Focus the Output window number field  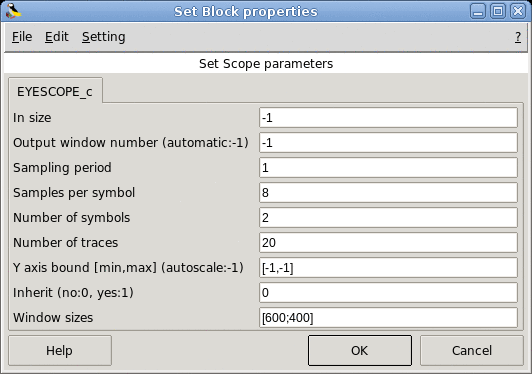click(x=388, y=143)
